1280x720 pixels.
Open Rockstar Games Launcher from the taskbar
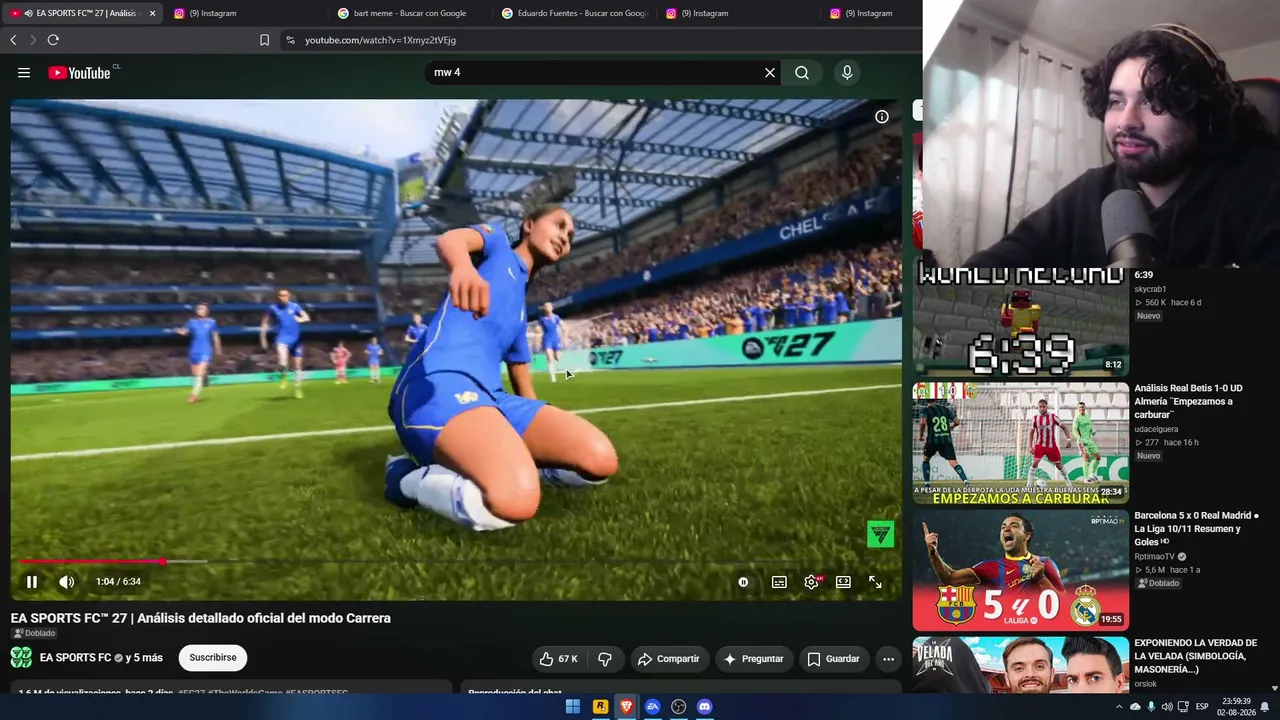click(x=600, y=707)
